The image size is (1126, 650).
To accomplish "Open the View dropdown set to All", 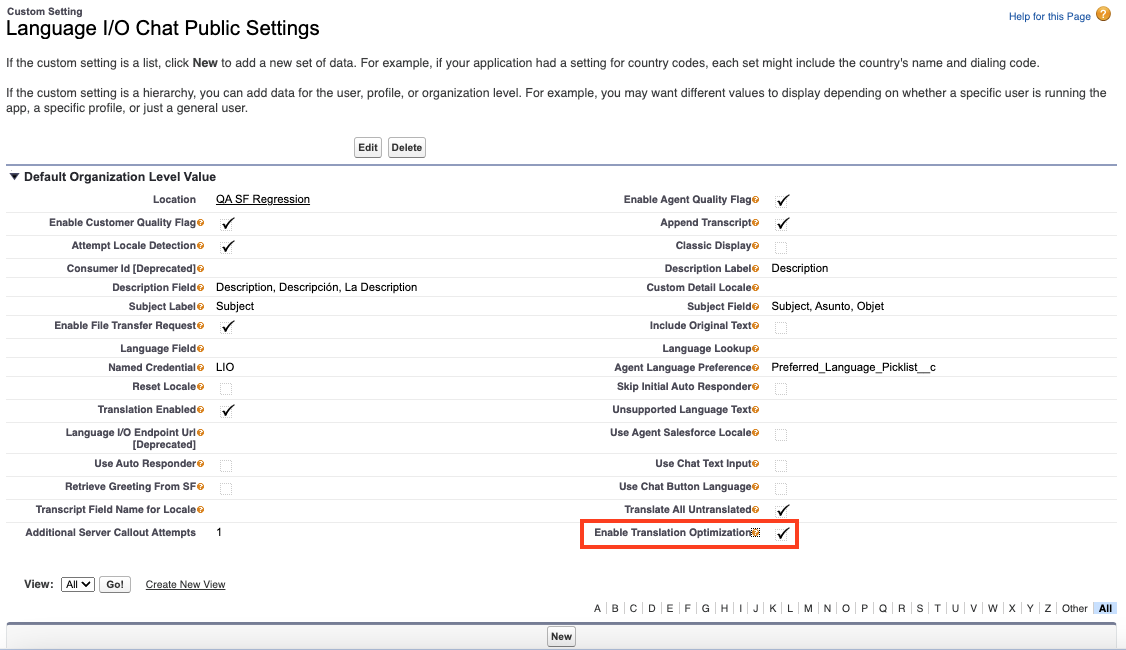I will pos(77,584).
